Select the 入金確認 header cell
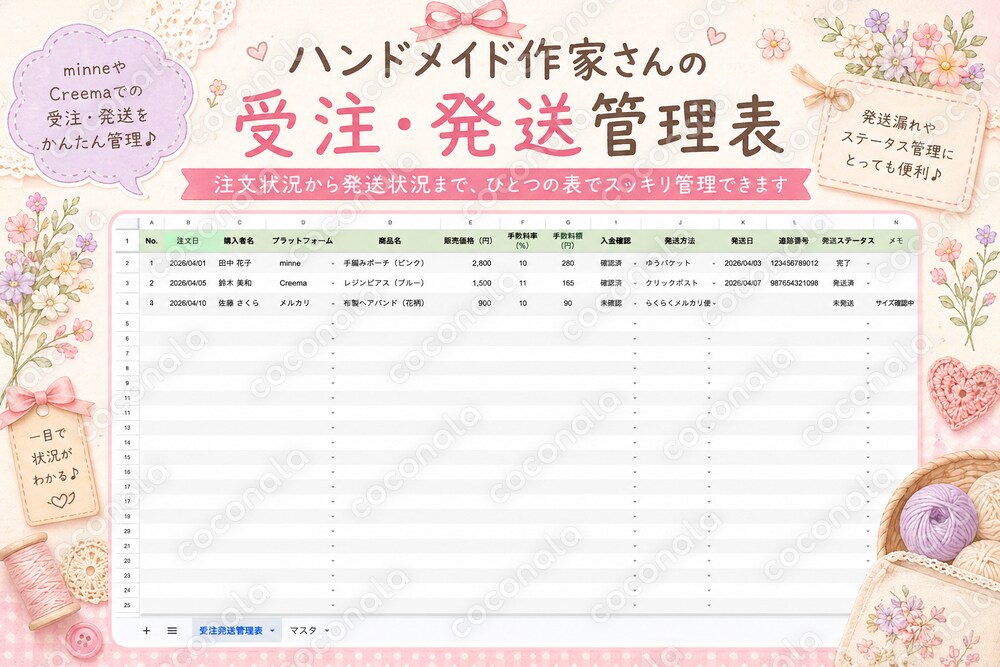Image resolution: width=1000 pixels, height=667 pixels. coord(615,241)
